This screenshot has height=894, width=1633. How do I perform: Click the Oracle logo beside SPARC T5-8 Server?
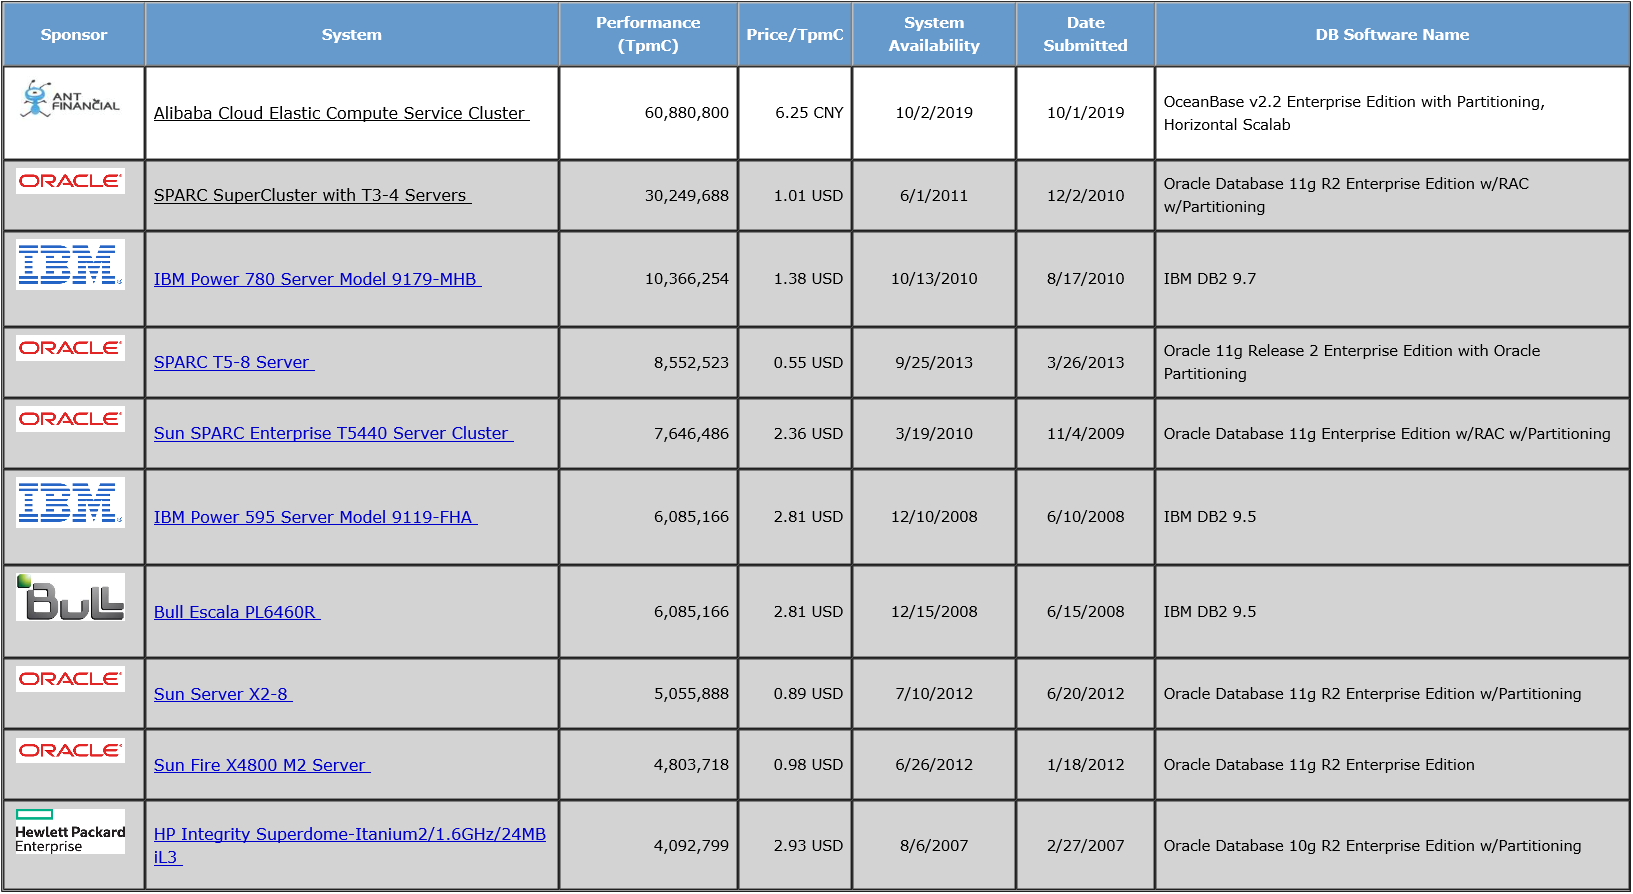pyautogui.click(x=70, y=348)
